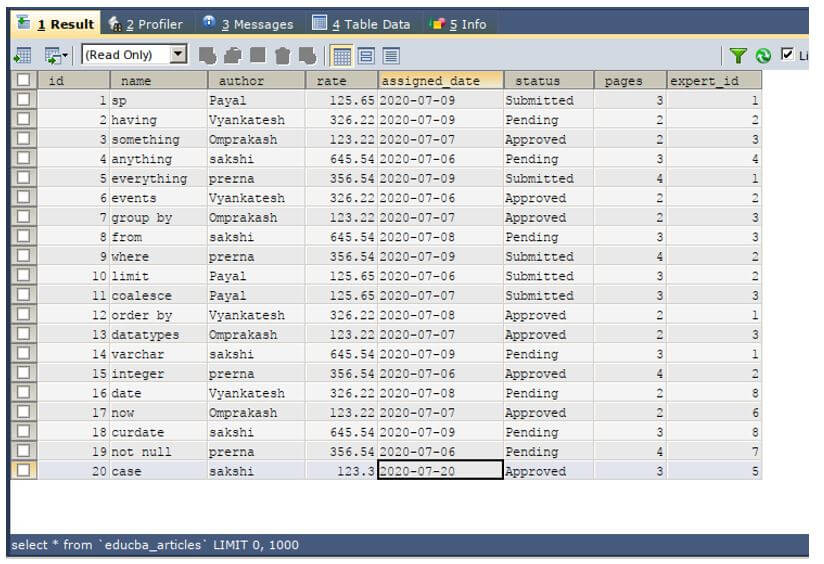
Task: Open the 3 Messages tab
Action: coord(248,24)
